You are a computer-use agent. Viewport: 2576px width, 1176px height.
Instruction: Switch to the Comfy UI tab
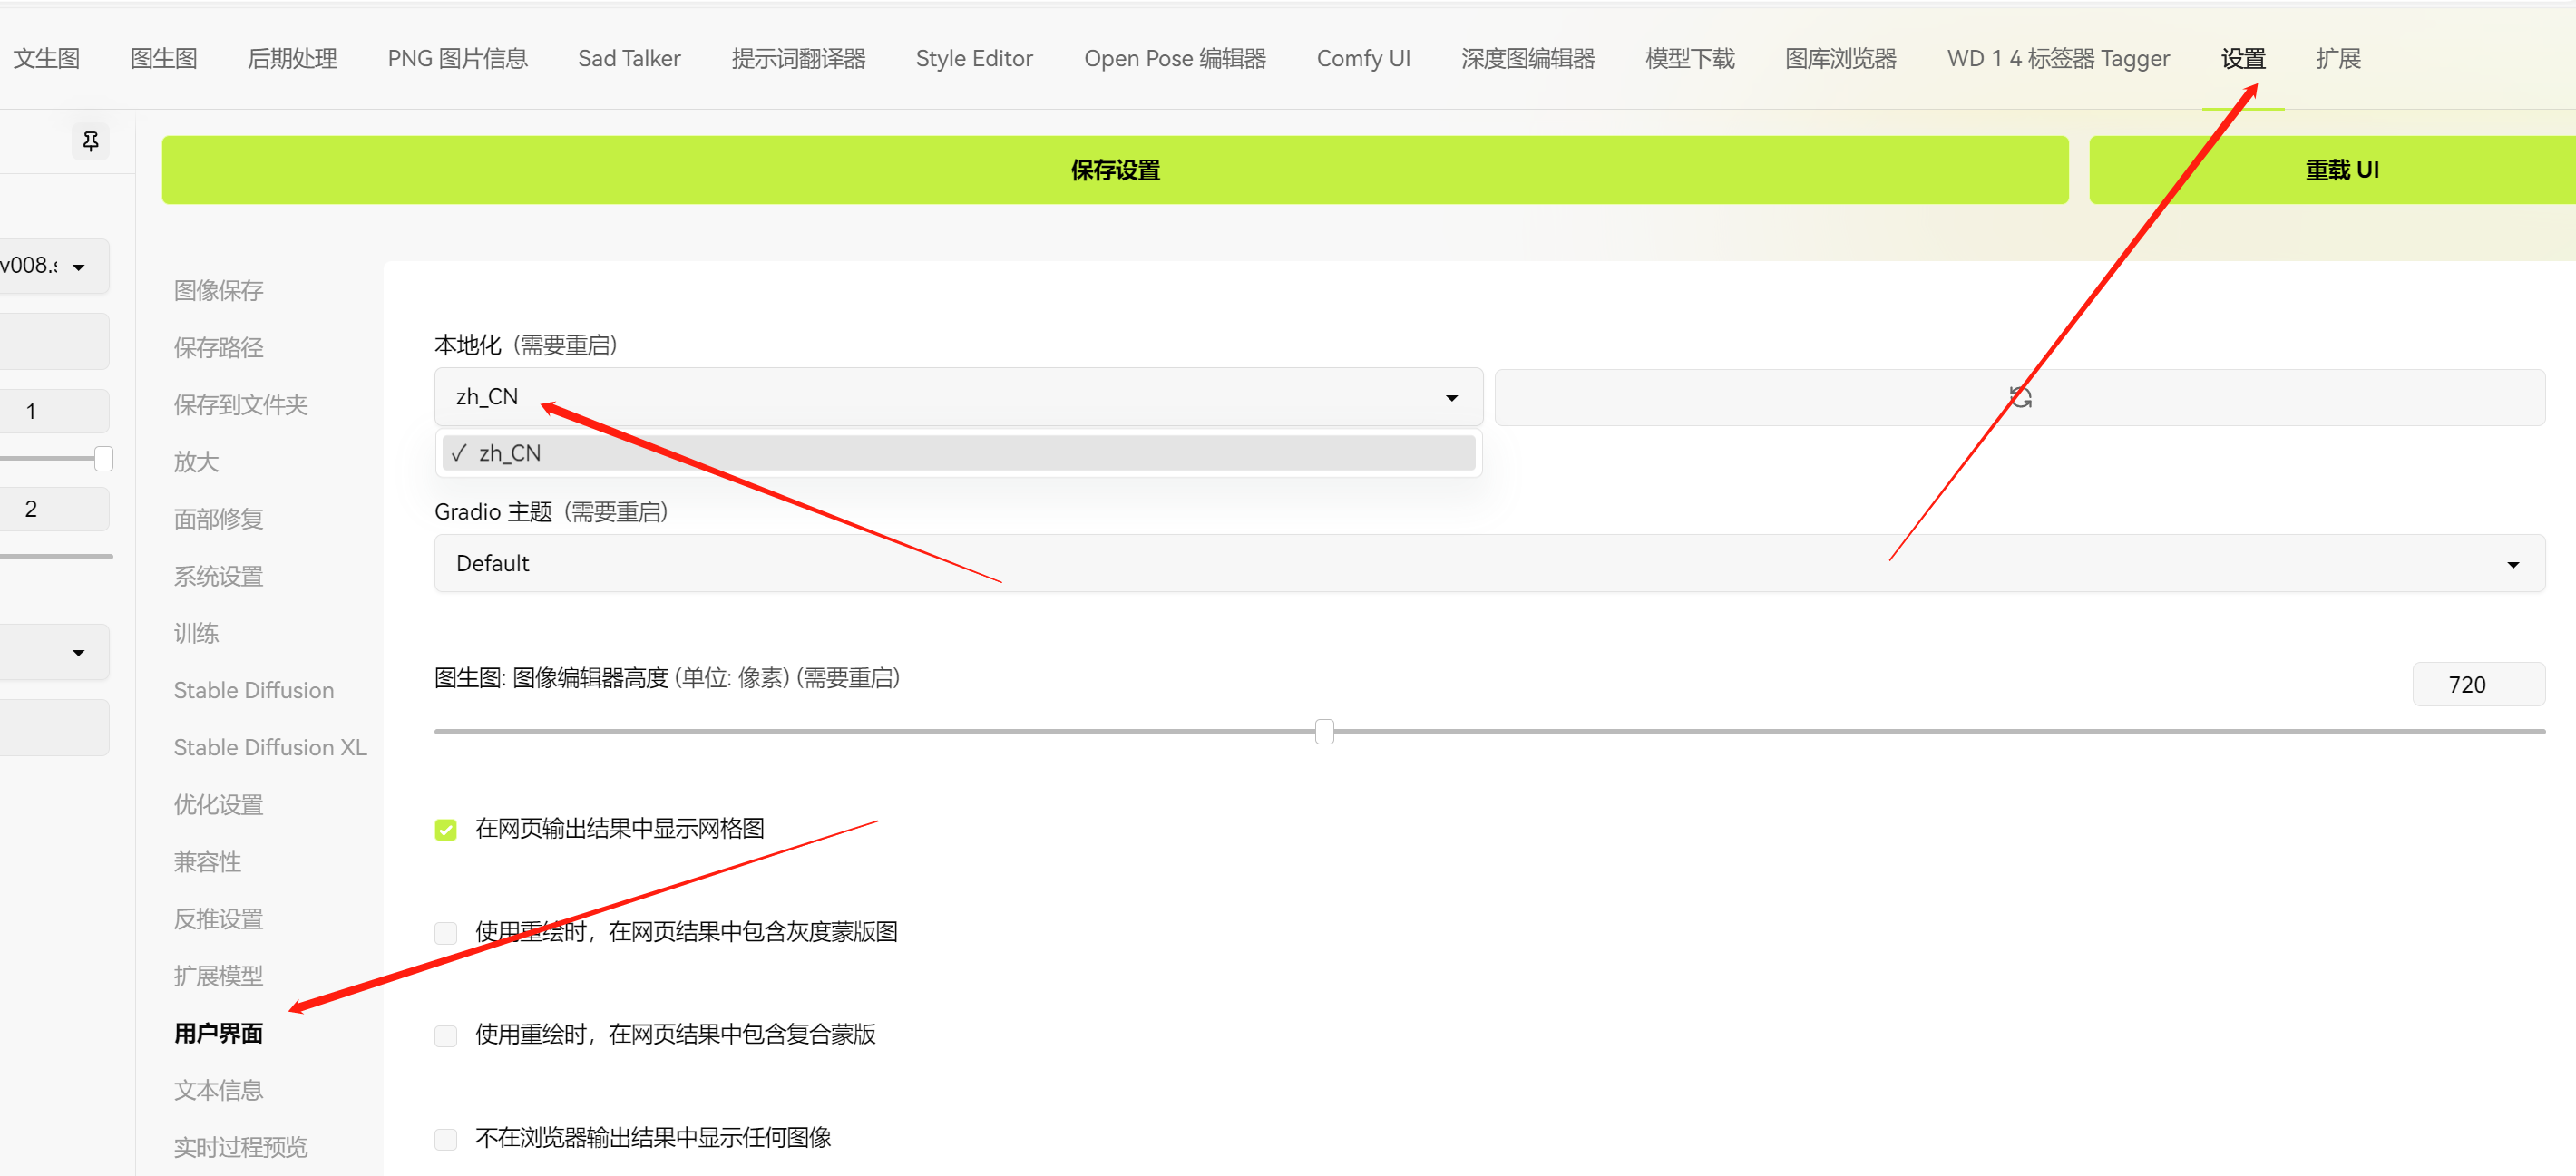[1363, 58]
